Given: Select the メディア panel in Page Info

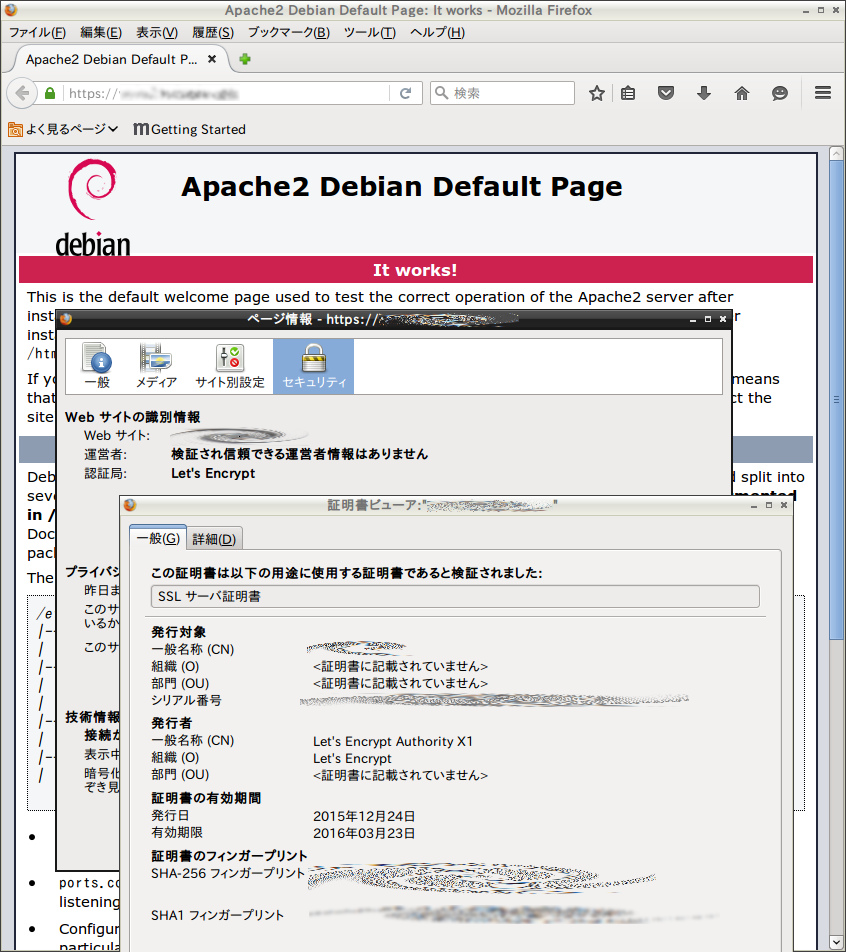Looking at the screenshot, I should click(x=156, y=367).
